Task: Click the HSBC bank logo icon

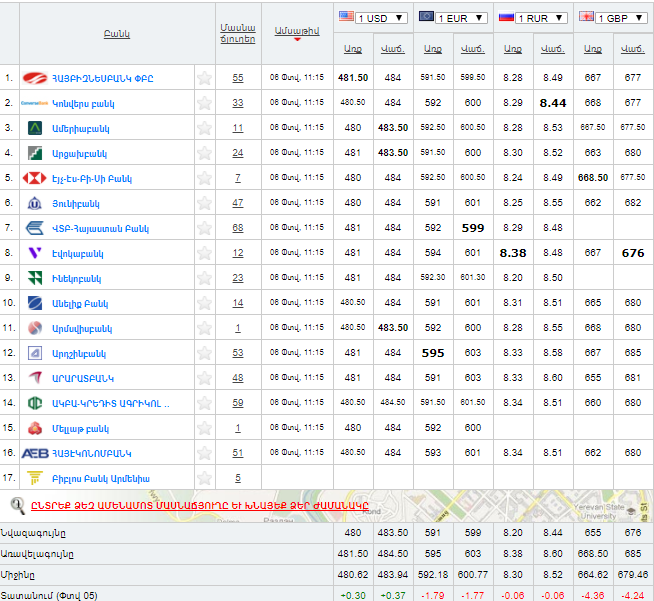Action: coord(34,178)
